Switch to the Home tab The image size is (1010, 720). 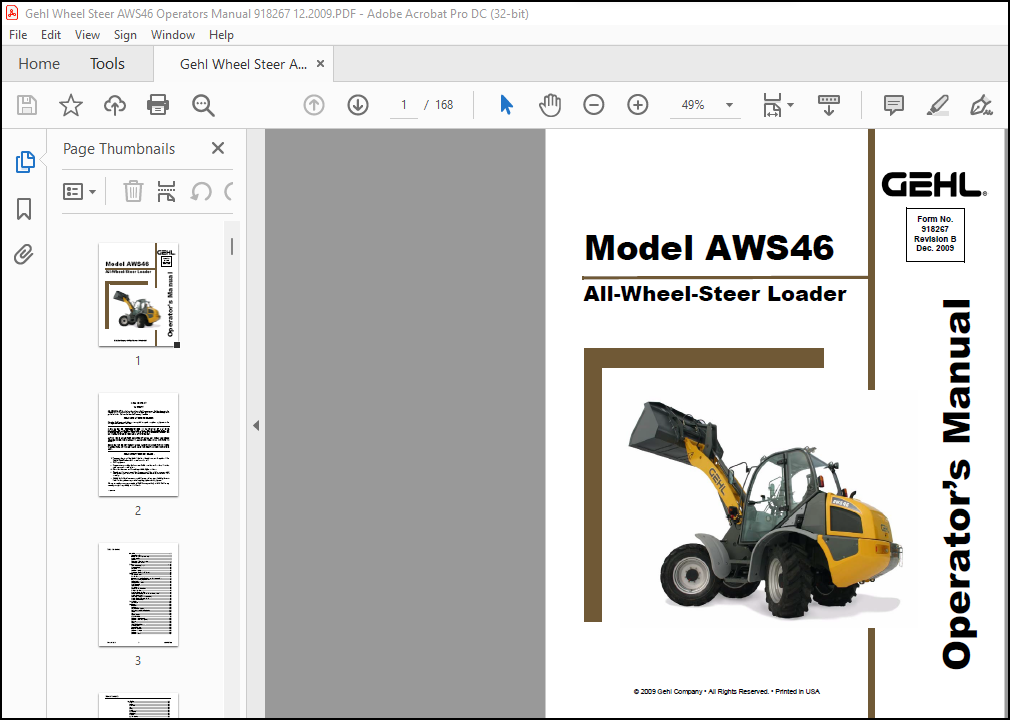point(39,64)
